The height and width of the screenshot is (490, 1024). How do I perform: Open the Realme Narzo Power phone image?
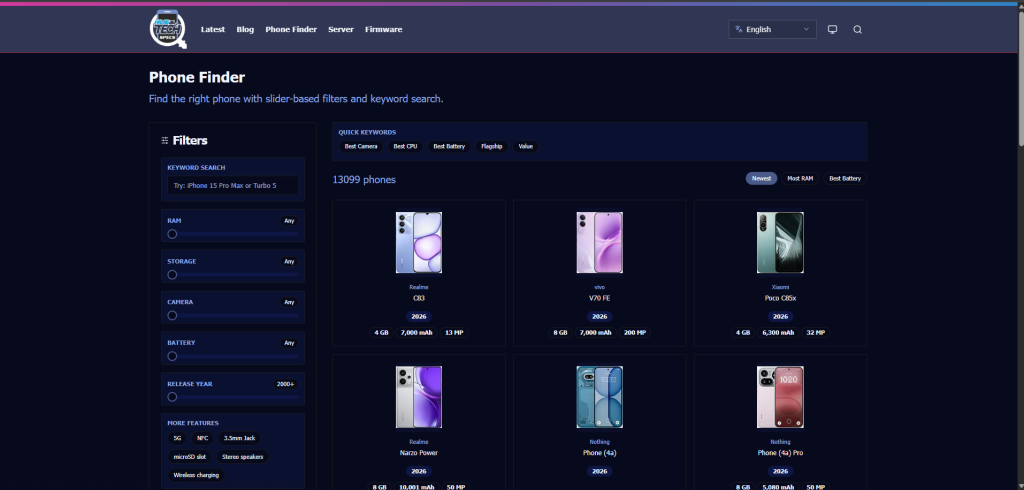(419, 397)
